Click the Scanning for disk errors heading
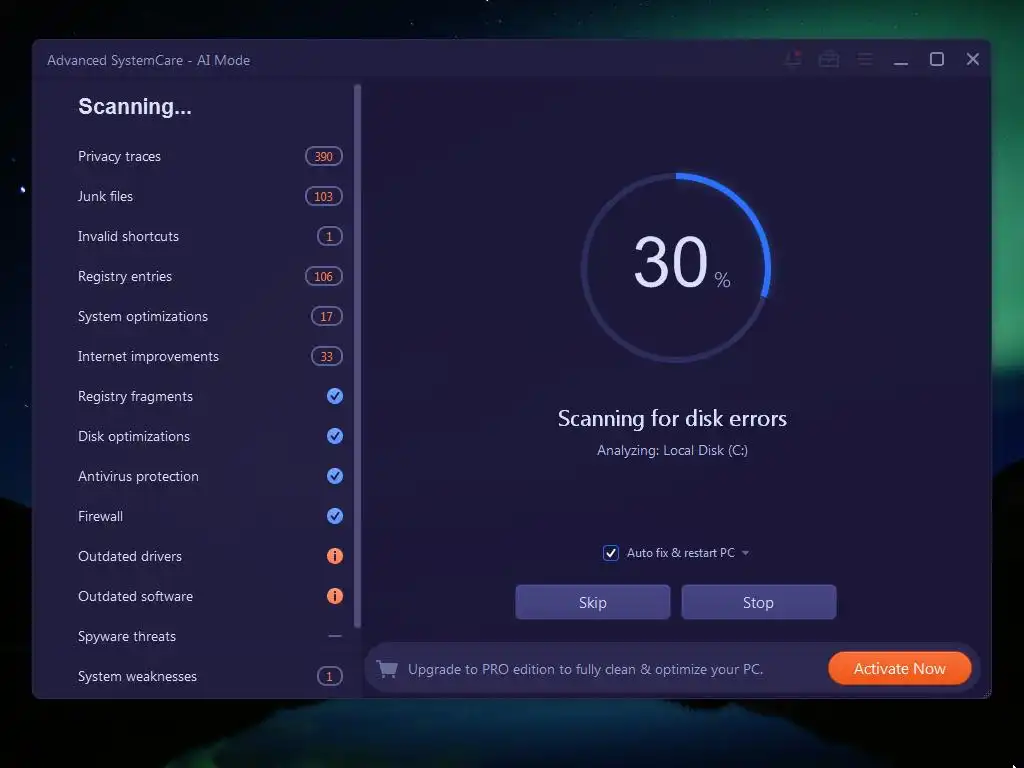Viewport: 1024px width, 768px height. [x=673, y=418]
